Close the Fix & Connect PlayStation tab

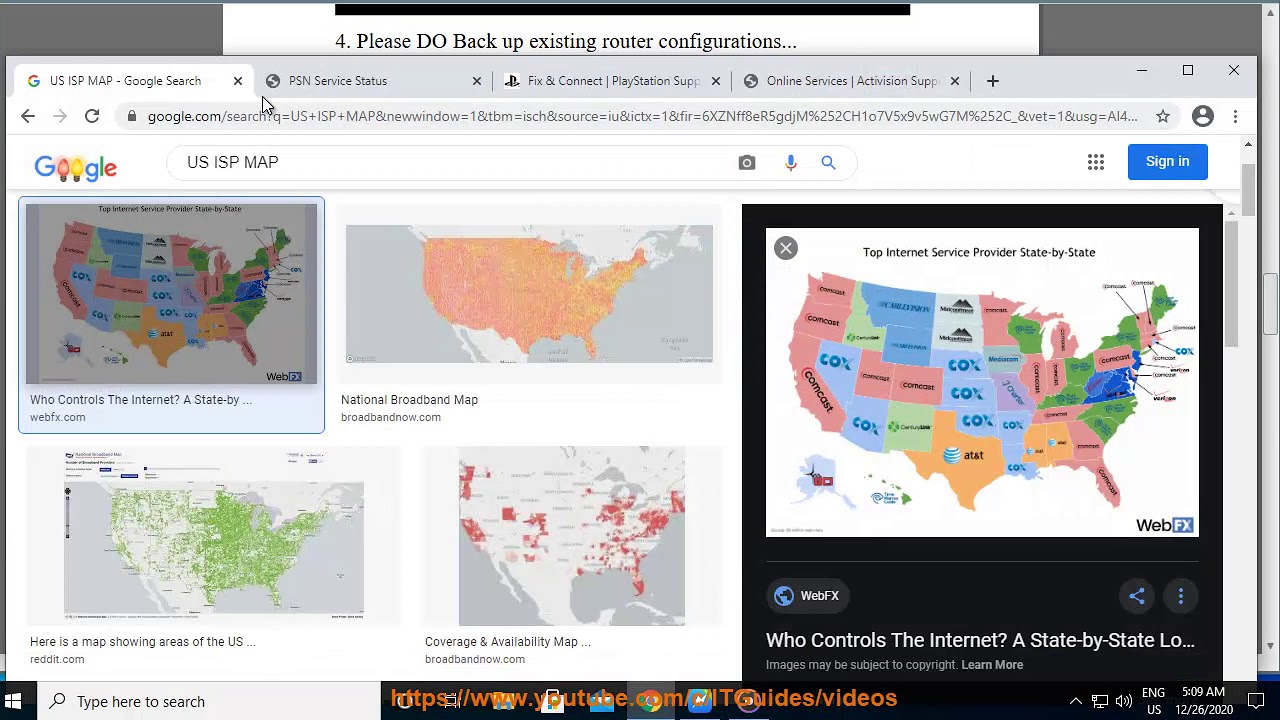[x=716, y=81]
